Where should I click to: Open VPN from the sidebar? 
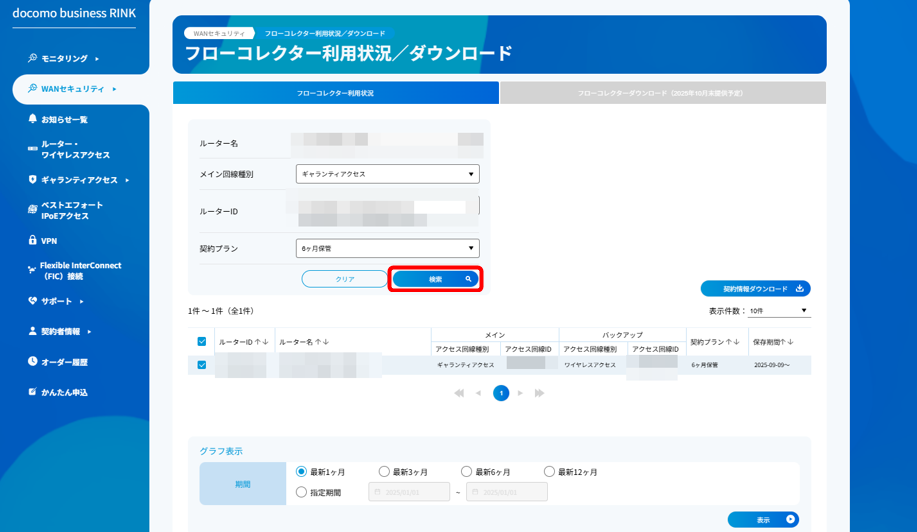49,240
